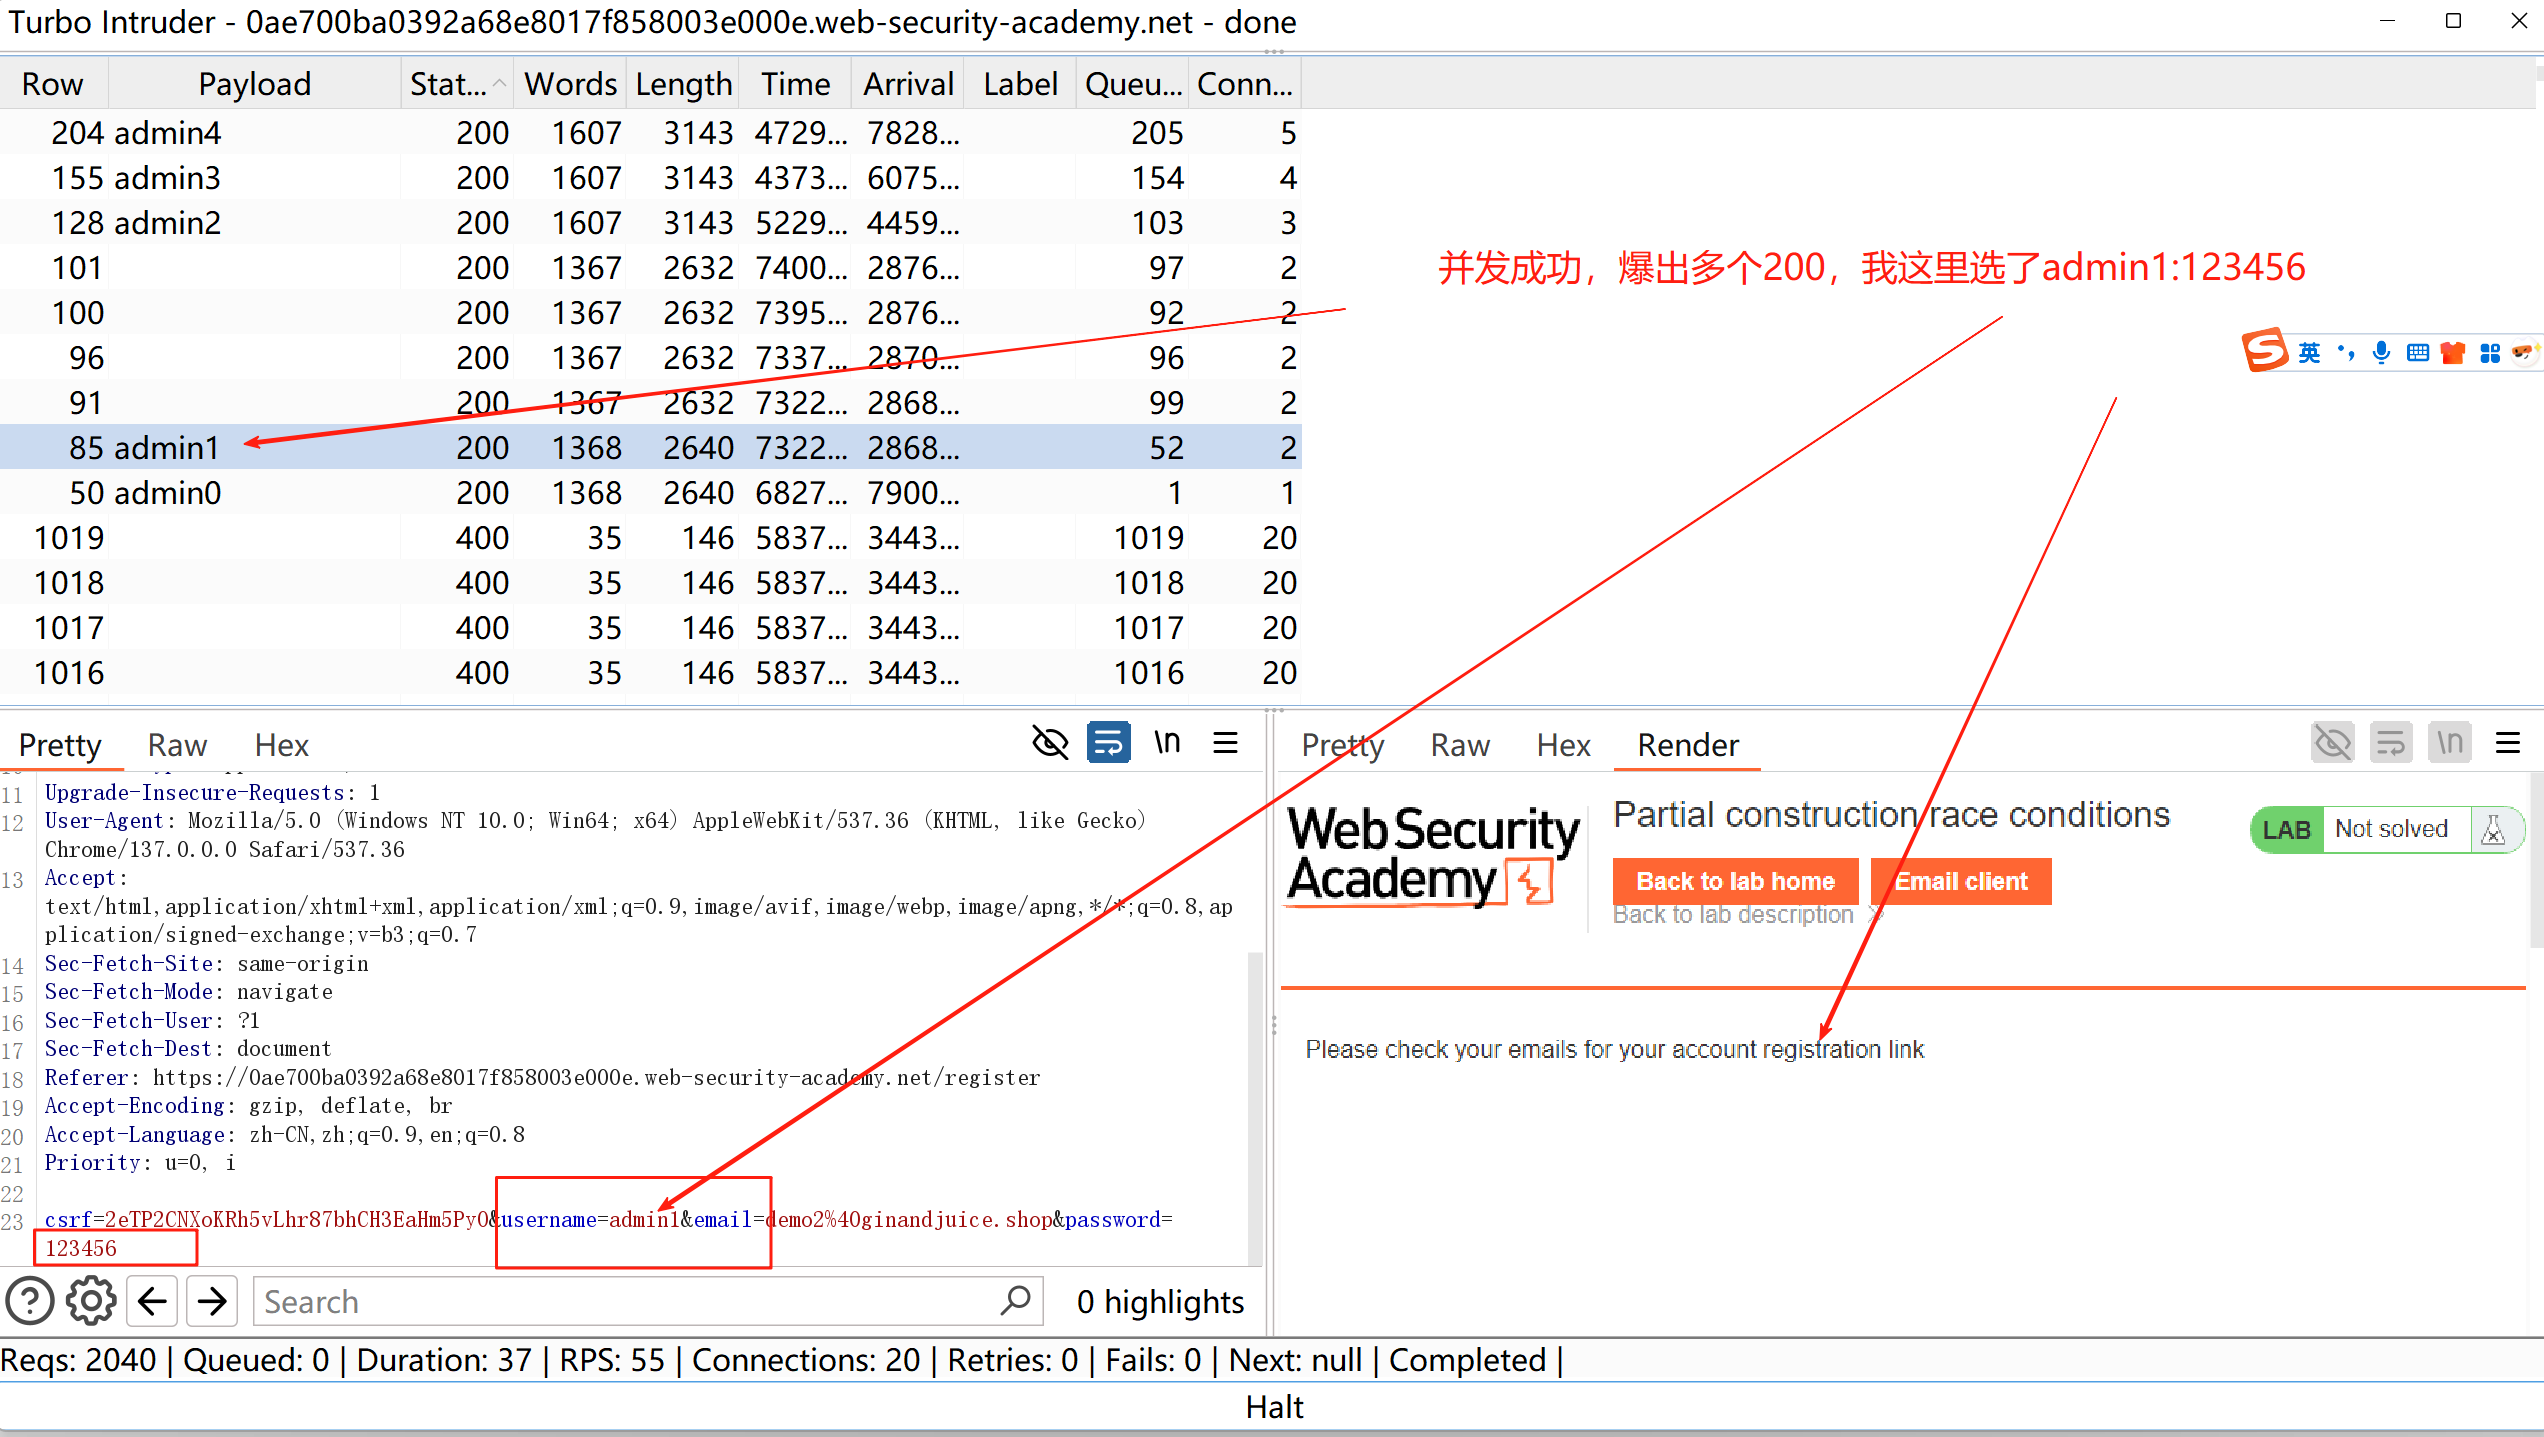Go to next search match arrow
The image size is (2544, 1437).
(x=212, y=1301)
